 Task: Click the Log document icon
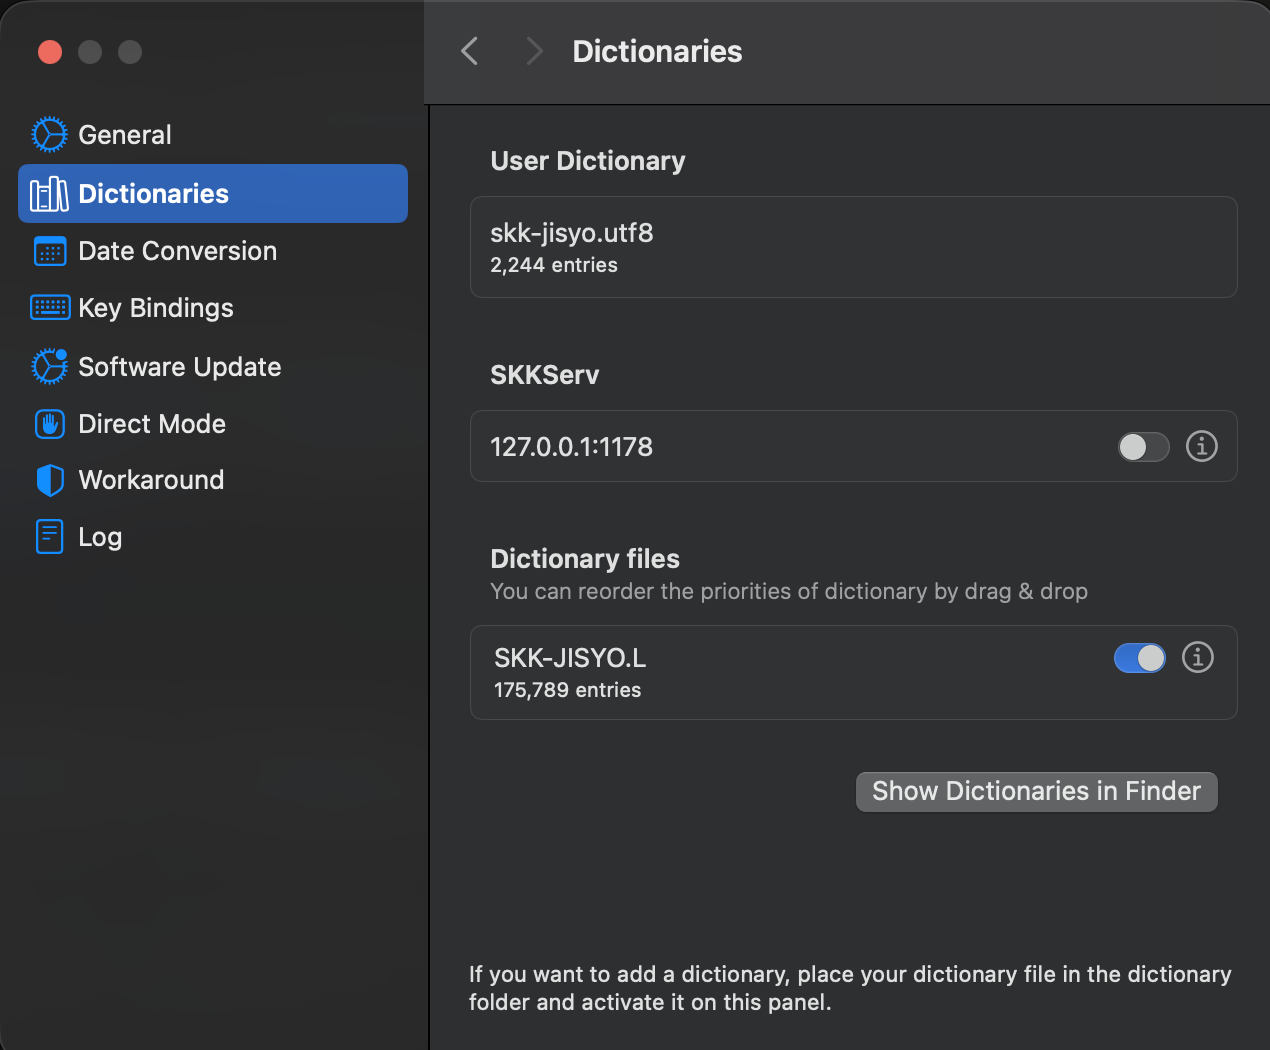[x=49, y=537]
